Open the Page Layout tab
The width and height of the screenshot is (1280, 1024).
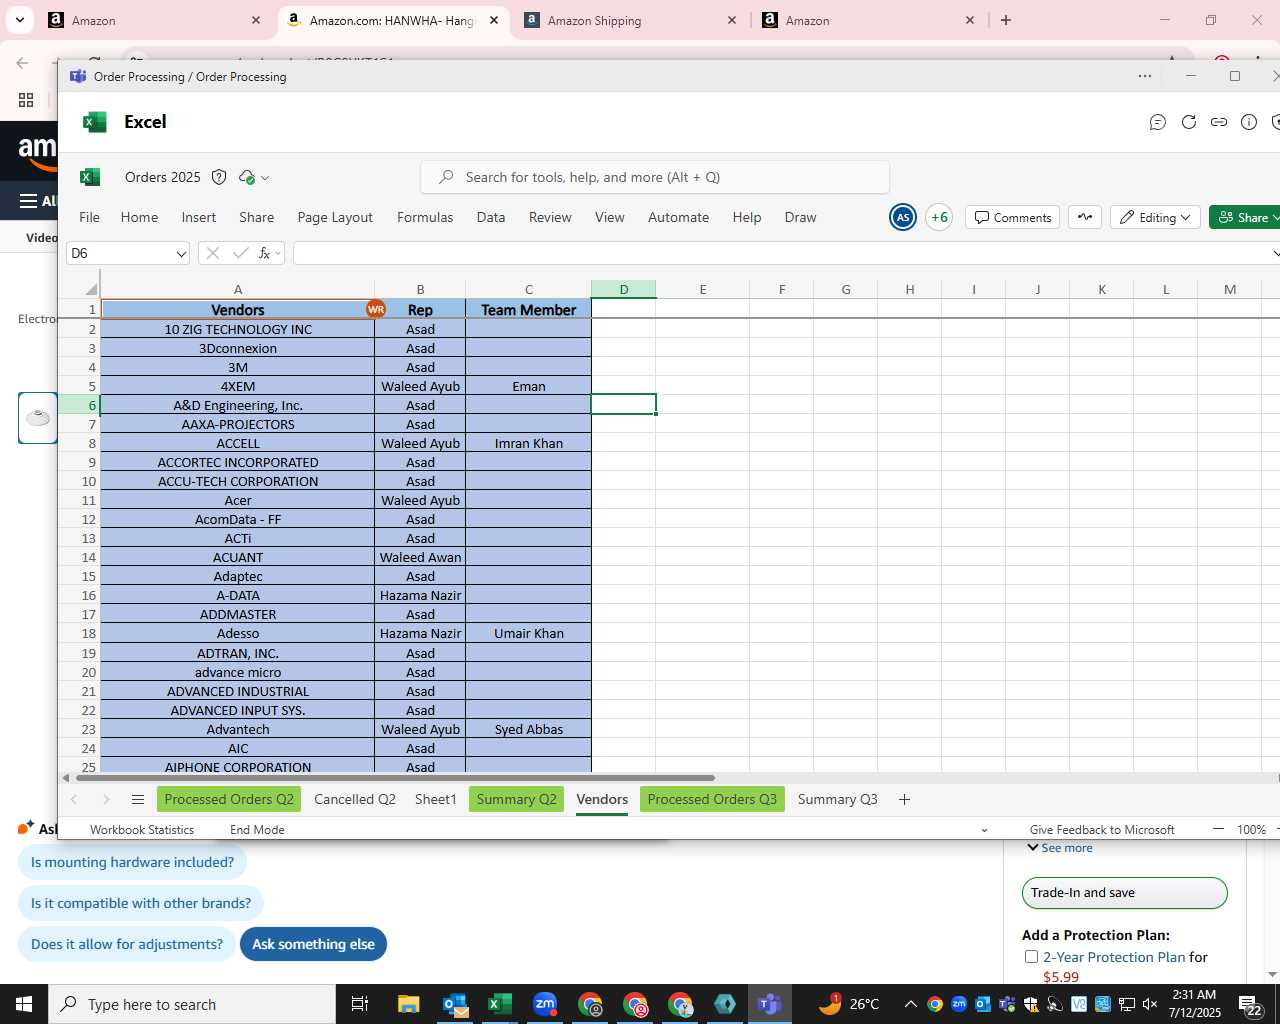click(x=335, y=217)
